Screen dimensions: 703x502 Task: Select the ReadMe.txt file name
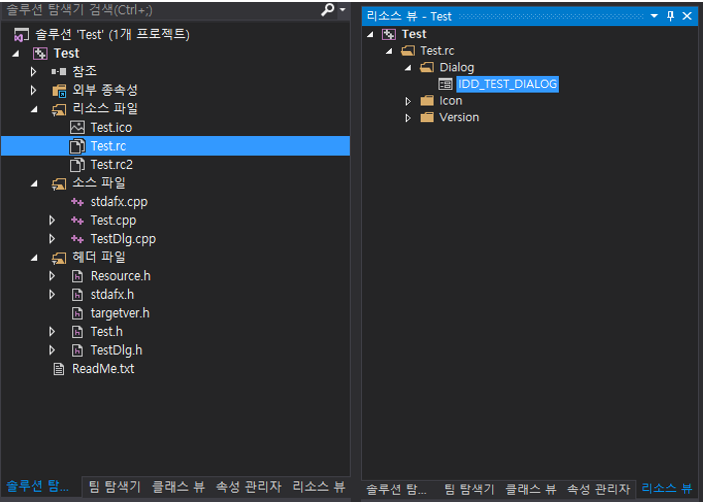click(103, 369)
